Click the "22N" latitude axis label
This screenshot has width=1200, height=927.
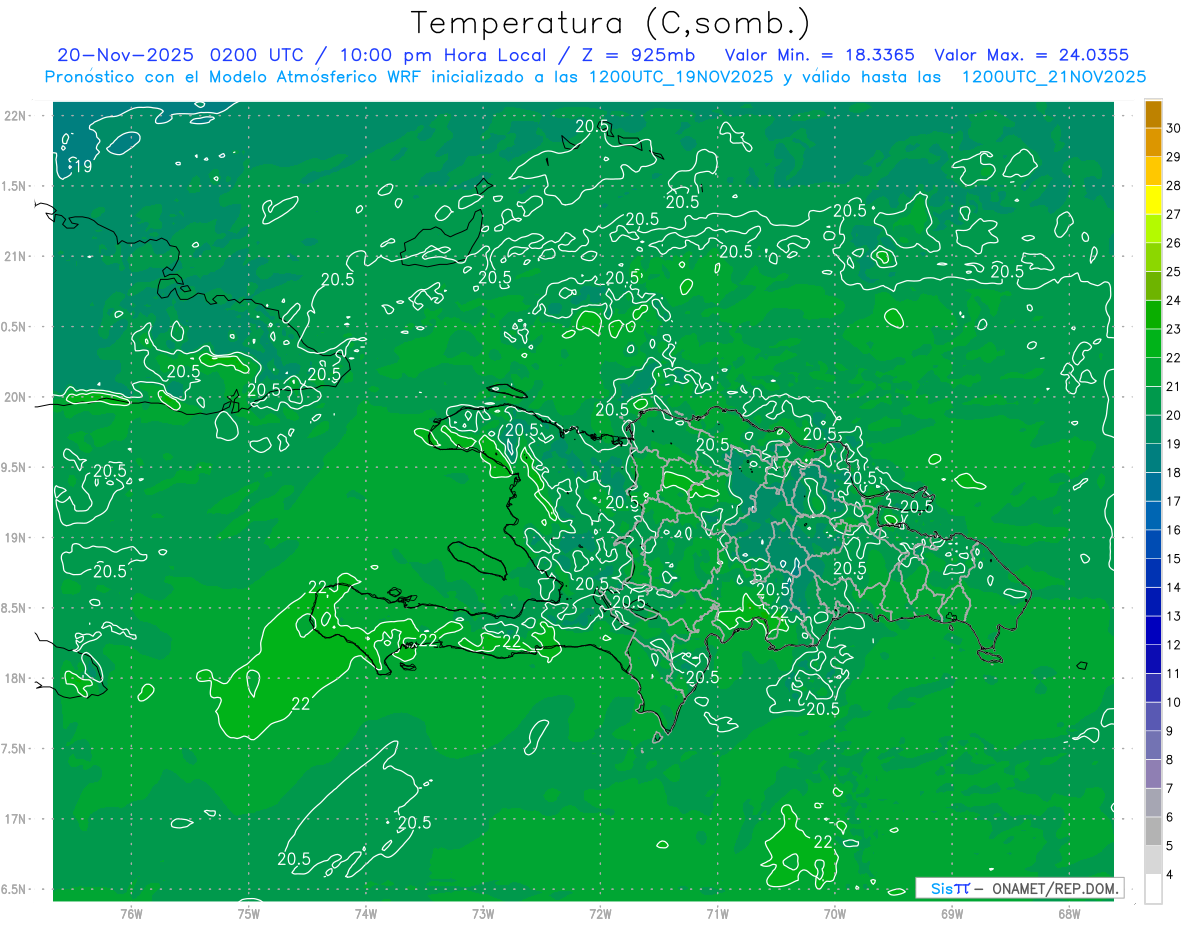pos(16,116)
